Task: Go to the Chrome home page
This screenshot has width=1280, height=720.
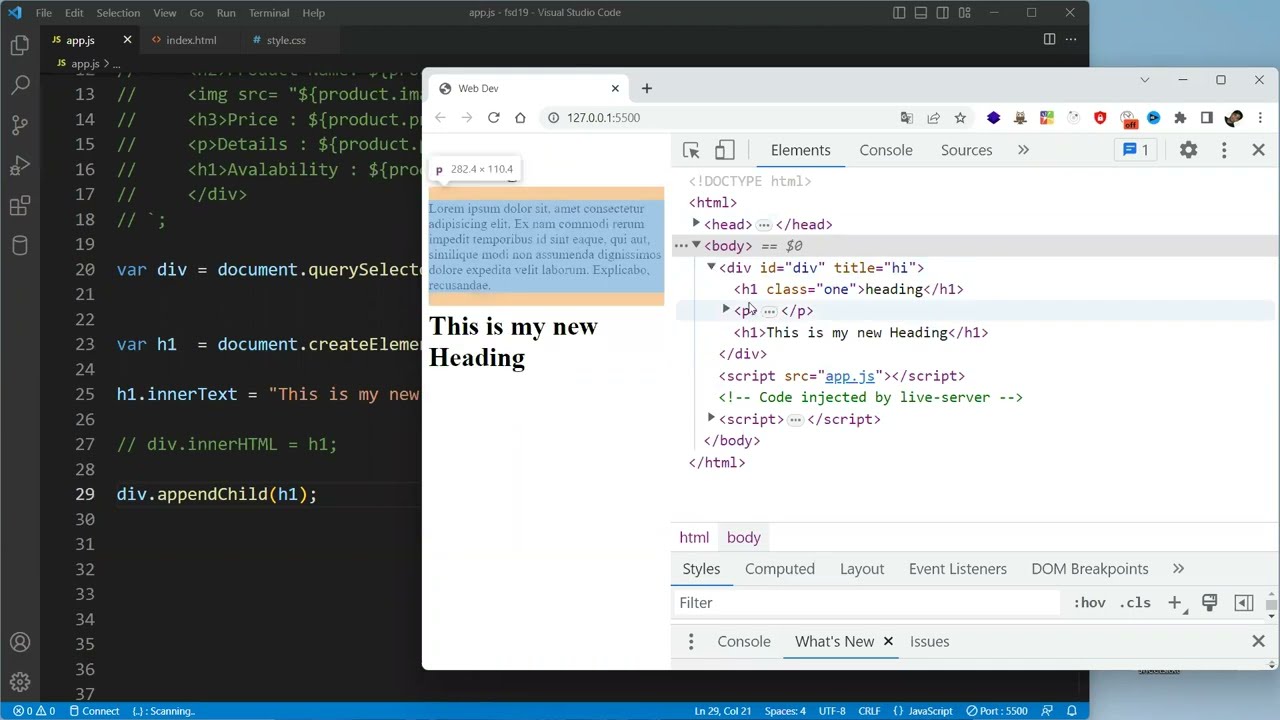Action: pyautogui.click(x=520, y=118)
